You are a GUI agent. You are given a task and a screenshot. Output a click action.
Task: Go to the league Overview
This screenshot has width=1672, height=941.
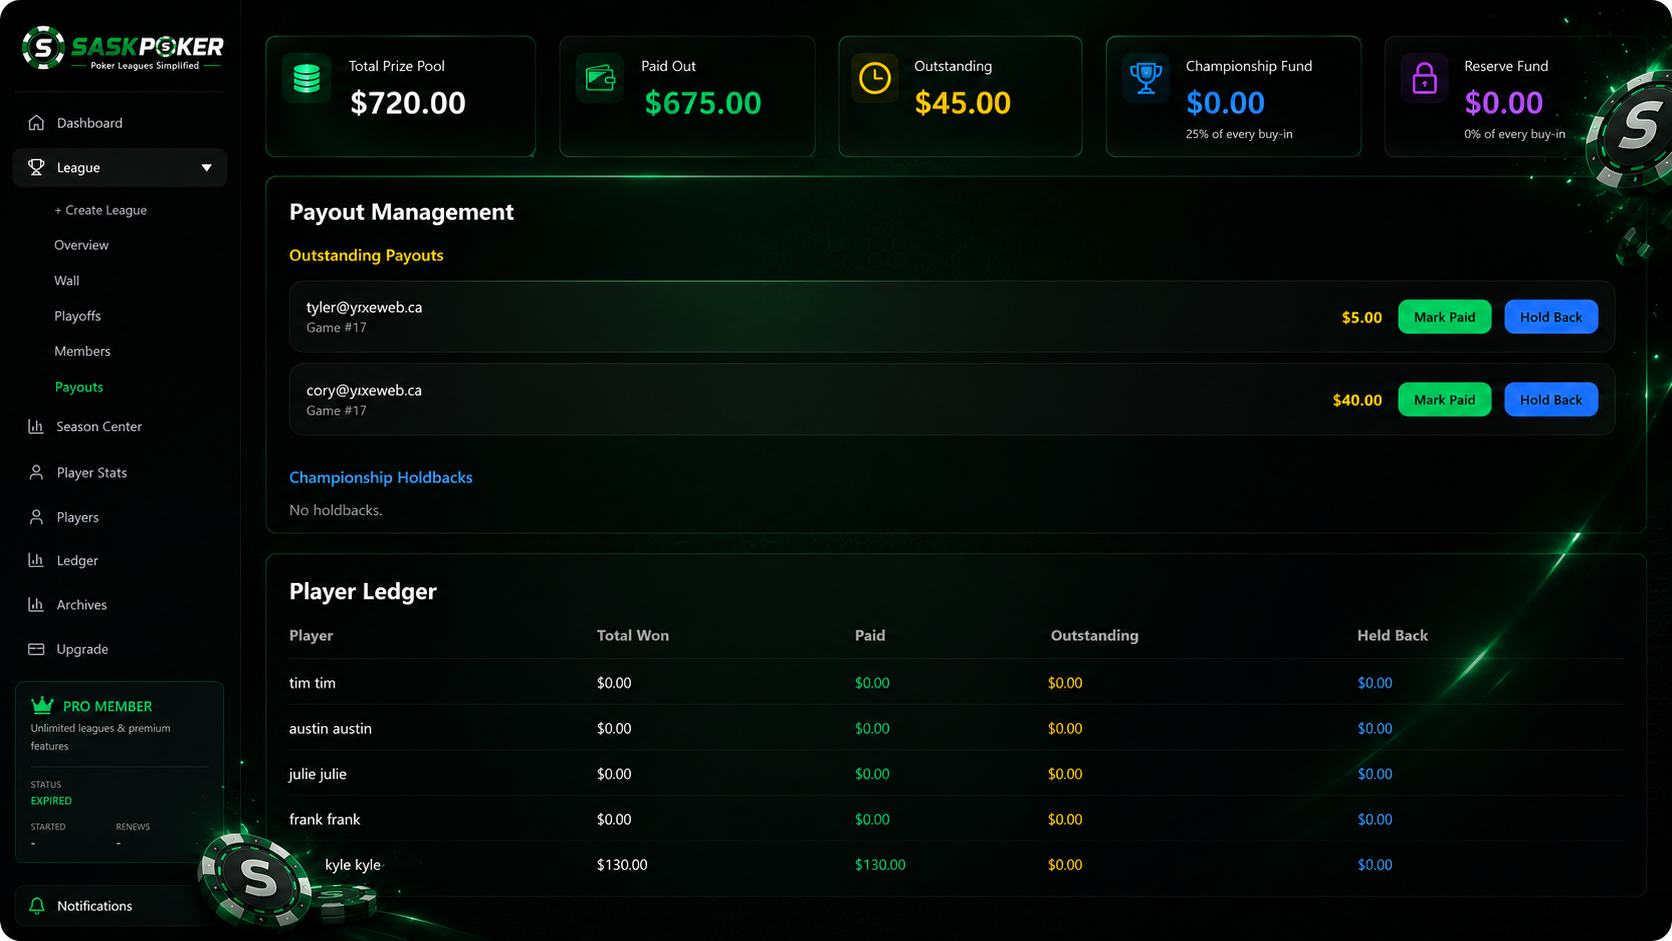point(81,245)
